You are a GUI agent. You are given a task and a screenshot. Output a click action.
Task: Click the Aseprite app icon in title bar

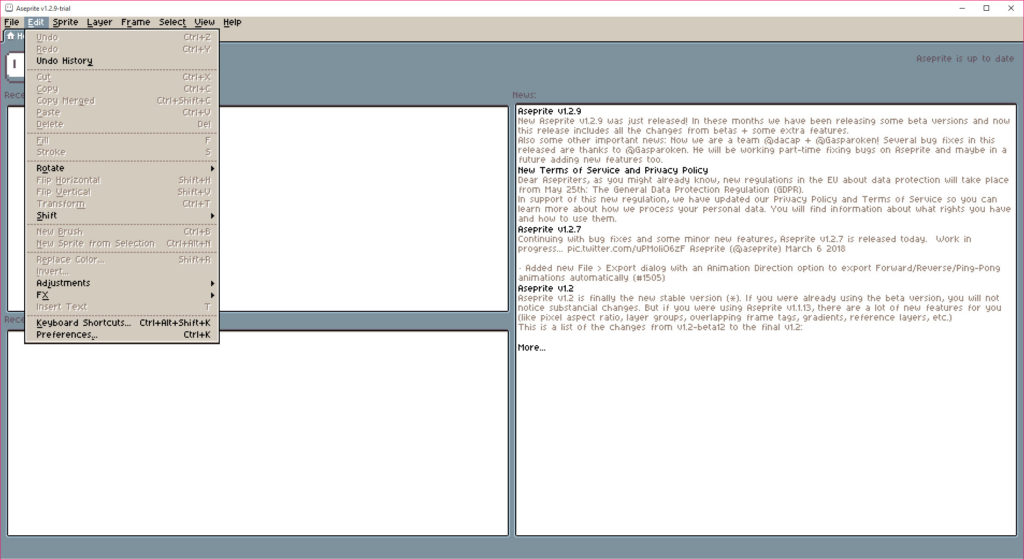click(9, 8)
